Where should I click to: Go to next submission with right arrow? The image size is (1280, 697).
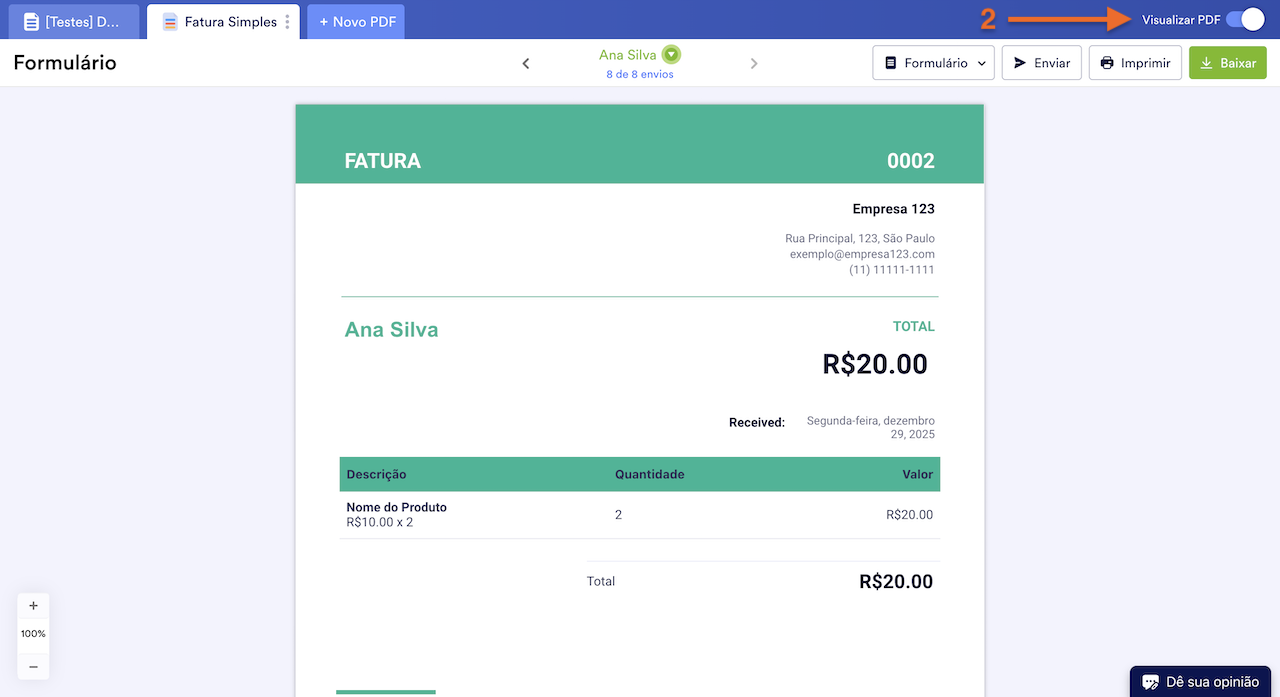[x=754, y=62]
